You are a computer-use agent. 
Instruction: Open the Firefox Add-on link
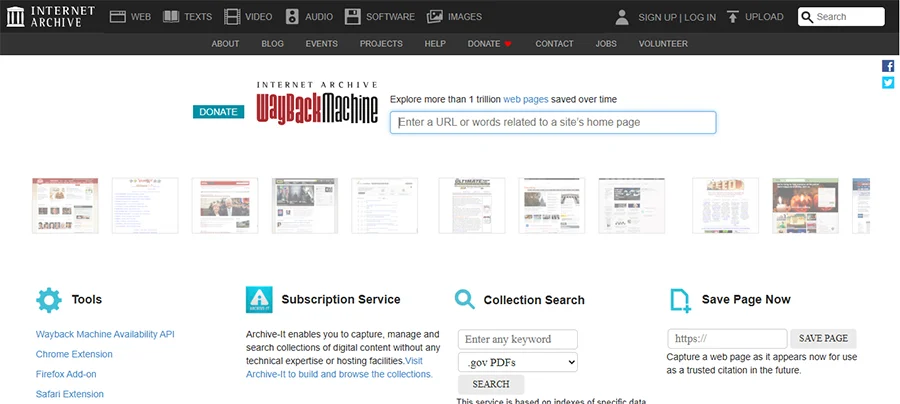tap(66, 374)
